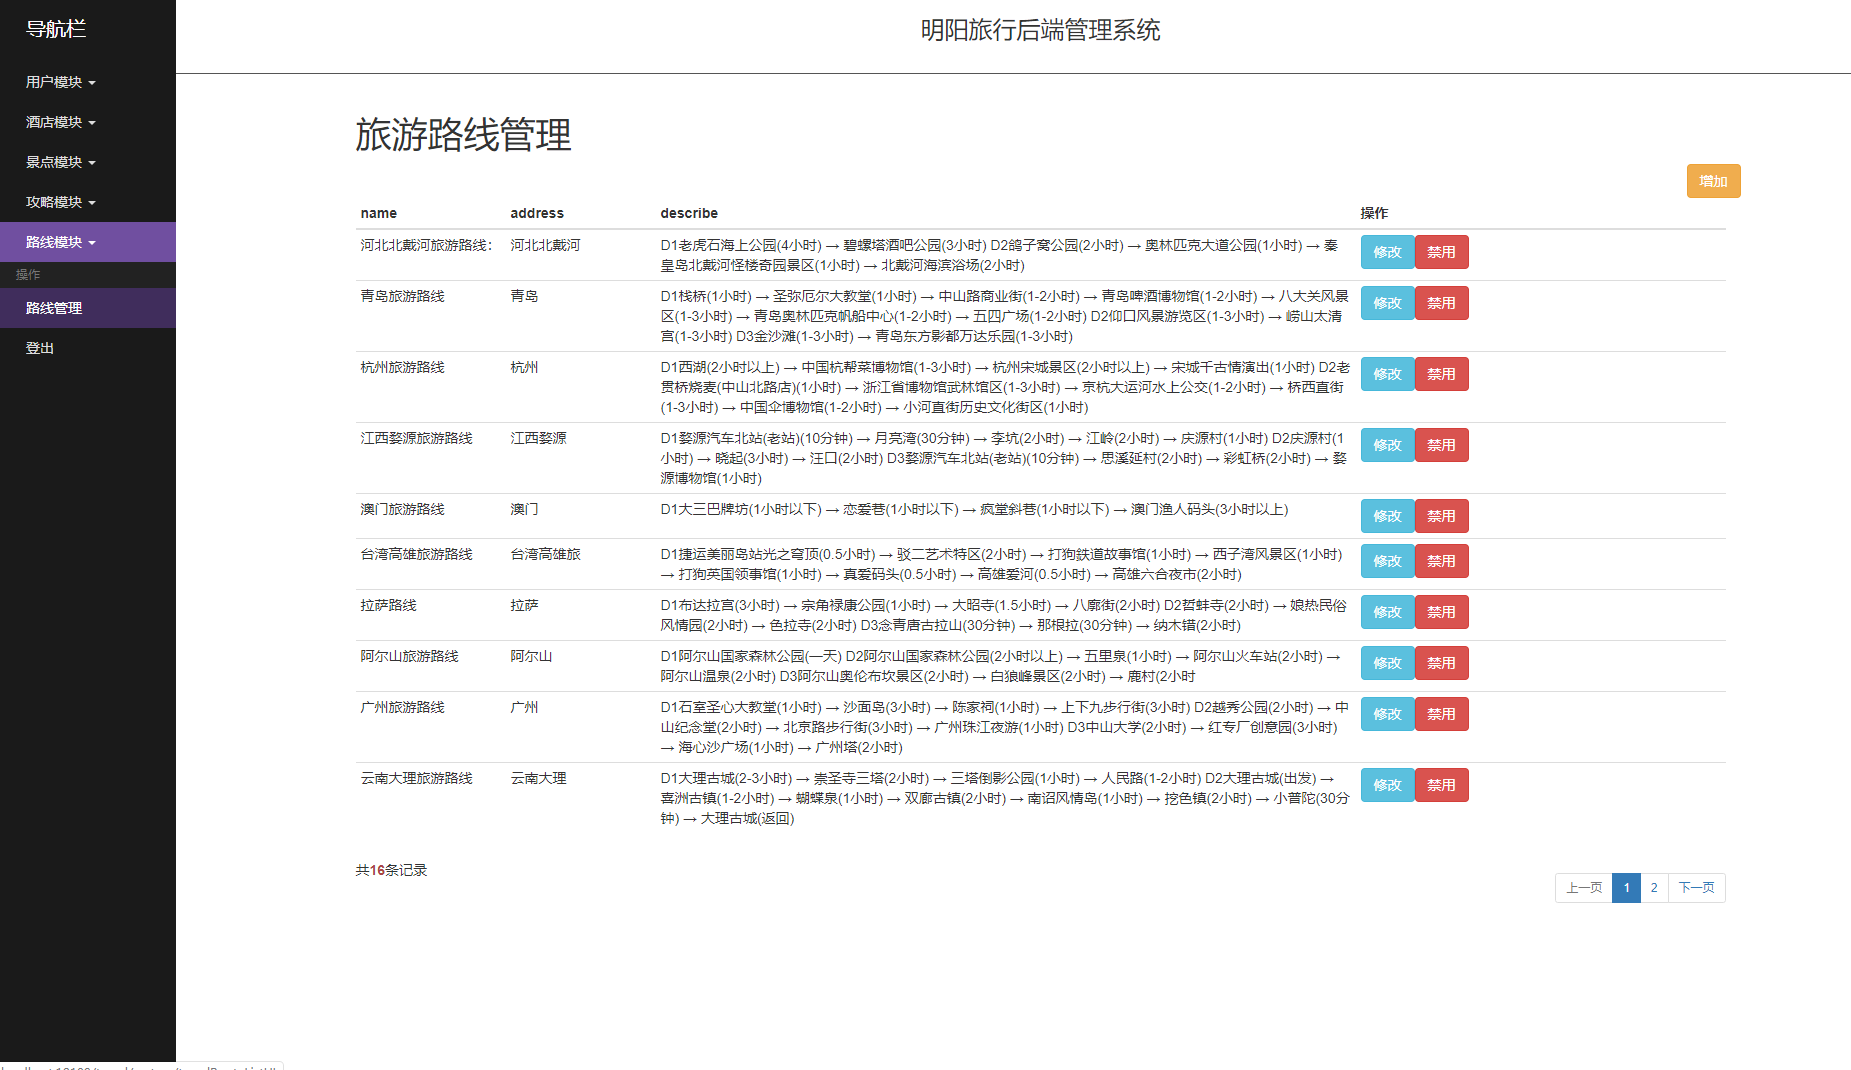Disable 拉萨路线 using 禁用 button
Screen dimensions: 1851x1070
(x=1441, y=612)
